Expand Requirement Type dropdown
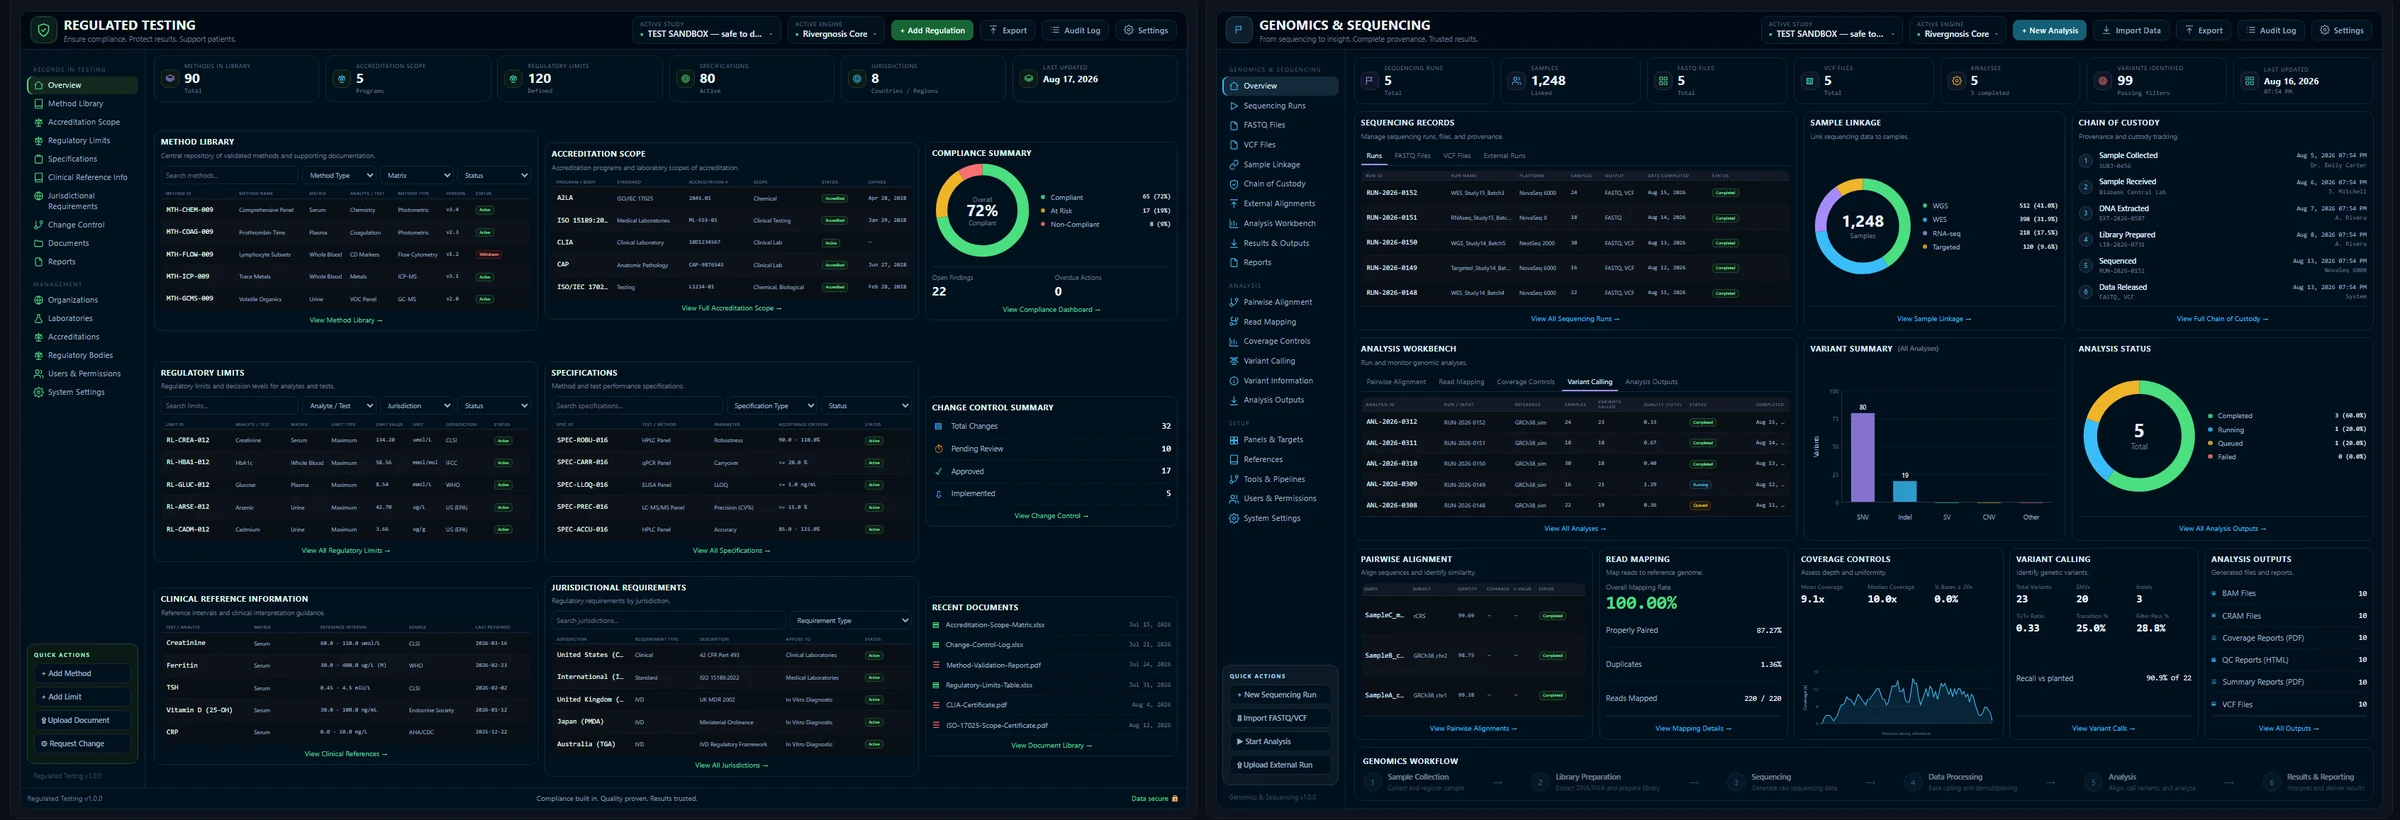Screen dimensions: 2400x820 (851, 621)
